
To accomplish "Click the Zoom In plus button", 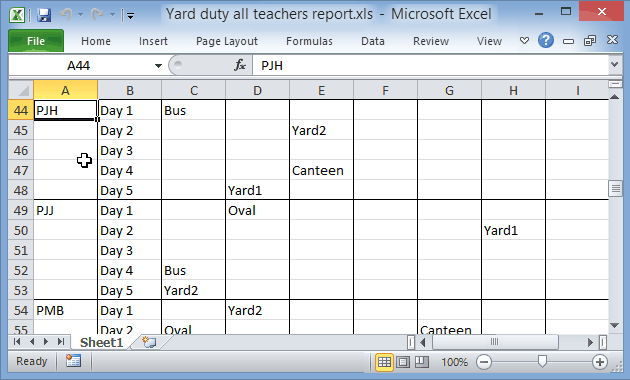I will coord(599,362).
